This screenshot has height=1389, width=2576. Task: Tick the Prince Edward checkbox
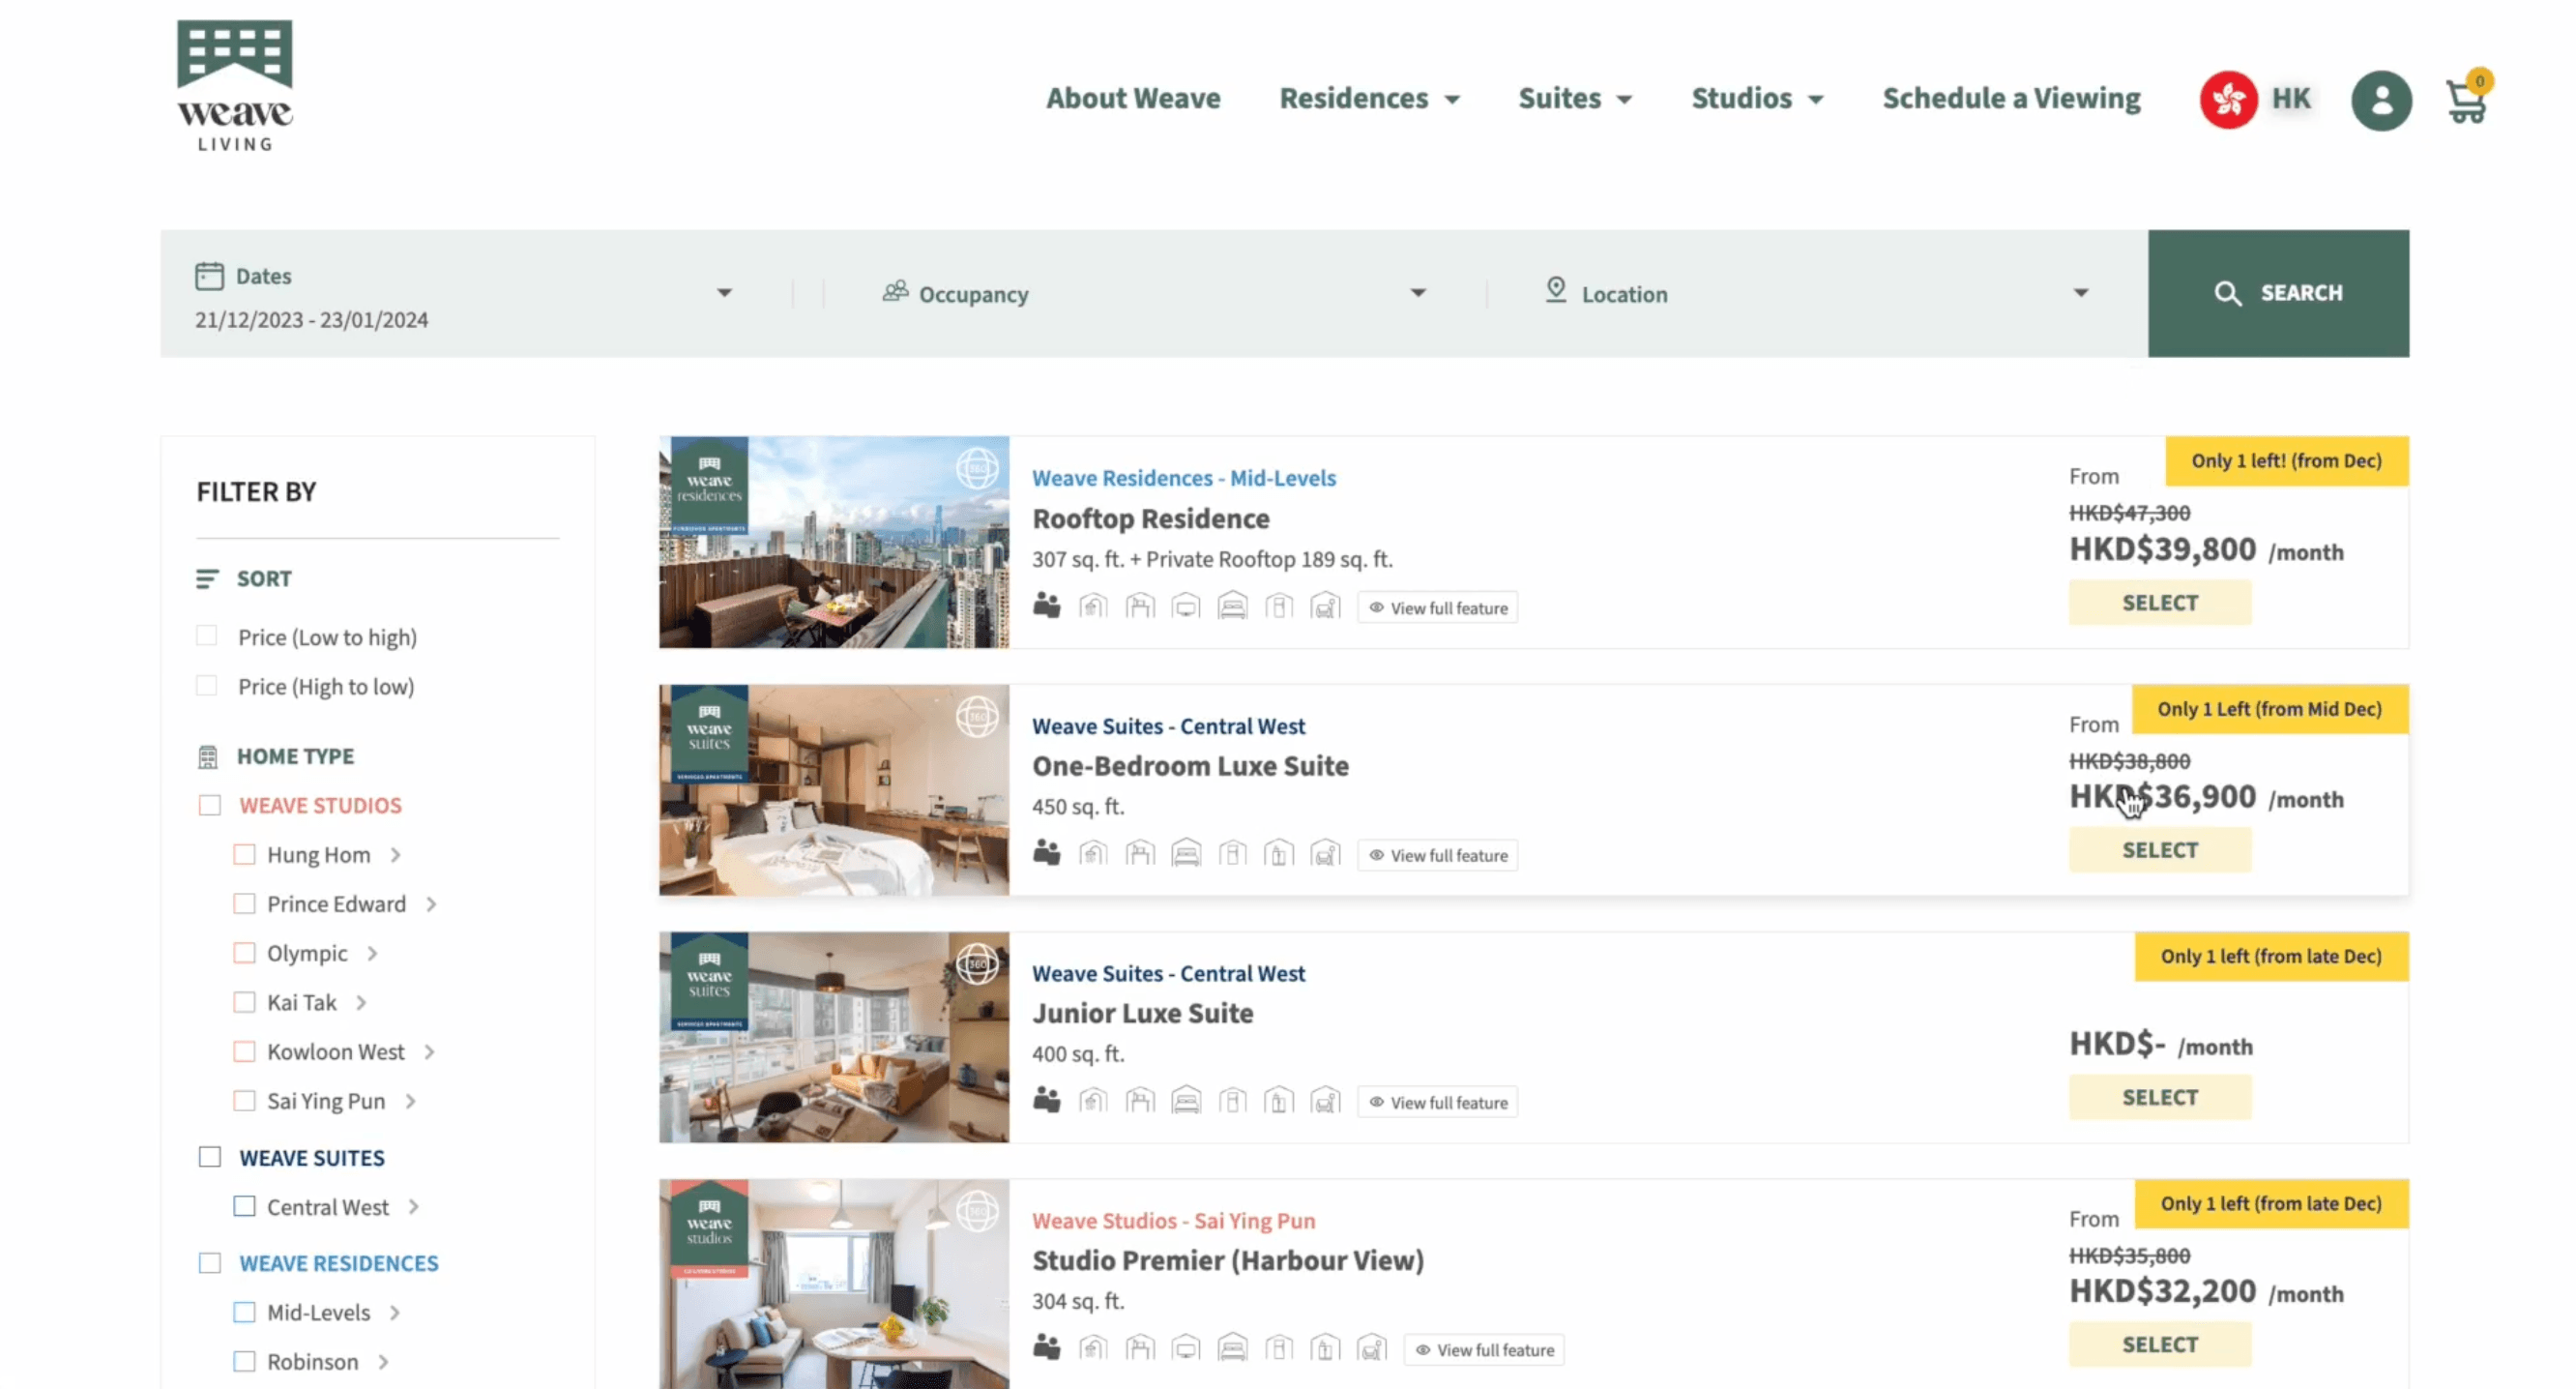coord(244,904)
